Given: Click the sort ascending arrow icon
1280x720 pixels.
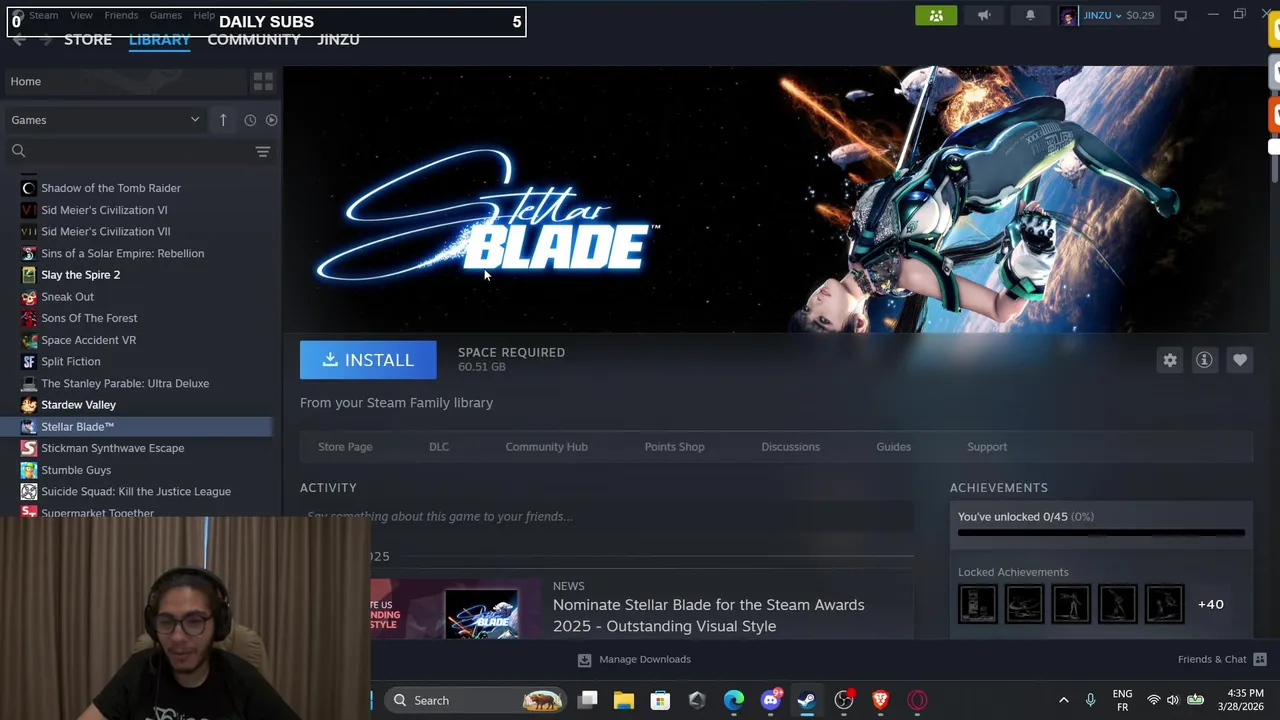Looking at the screenshot, I should pos(223,120).
